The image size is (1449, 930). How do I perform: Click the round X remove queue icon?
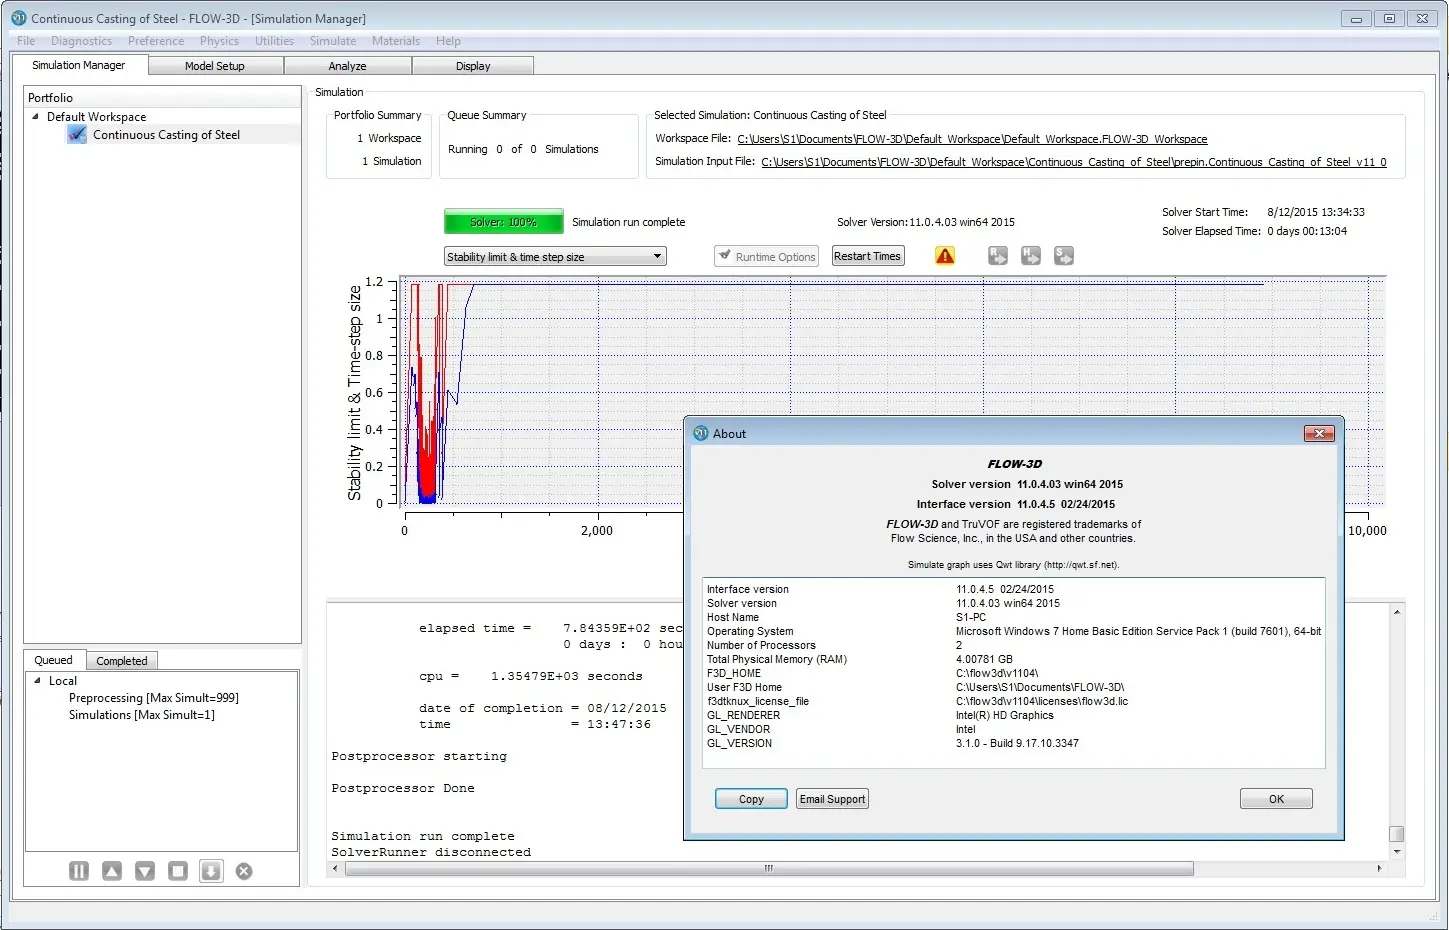[244, 871]
